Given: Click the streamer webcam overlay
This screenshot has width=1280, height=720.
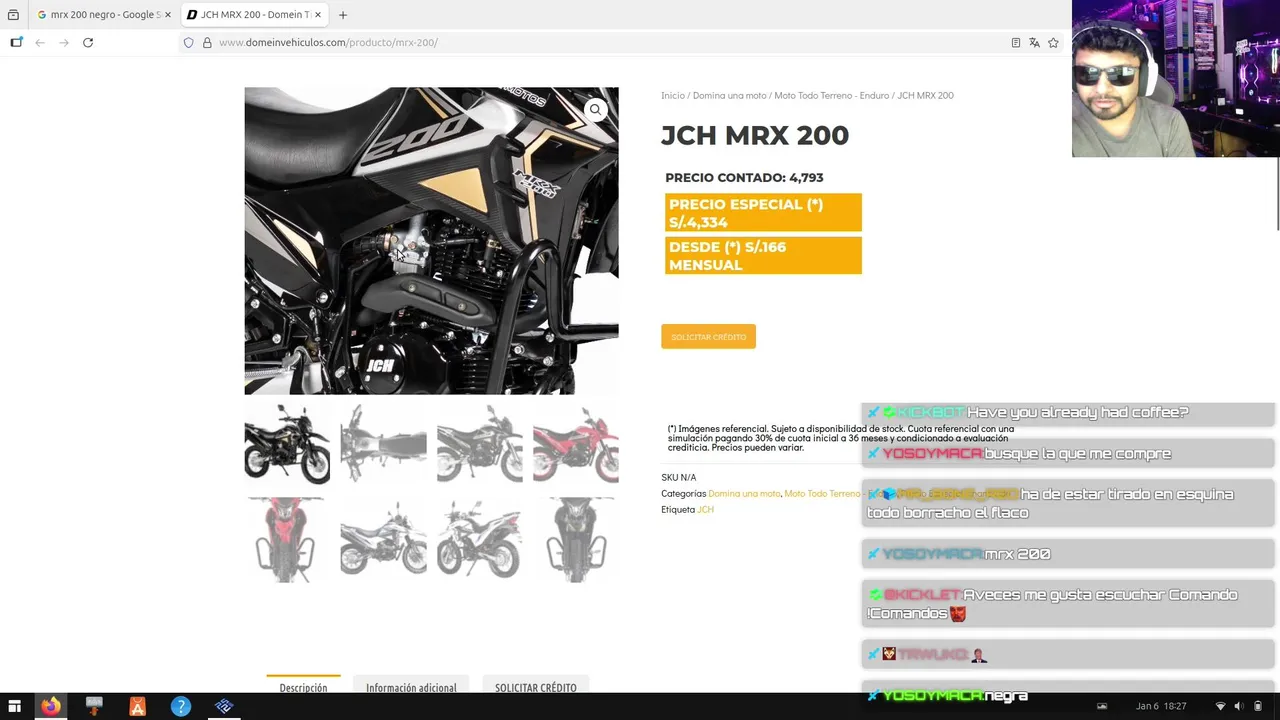Looking at the screenshot, I should point(1176,79).
